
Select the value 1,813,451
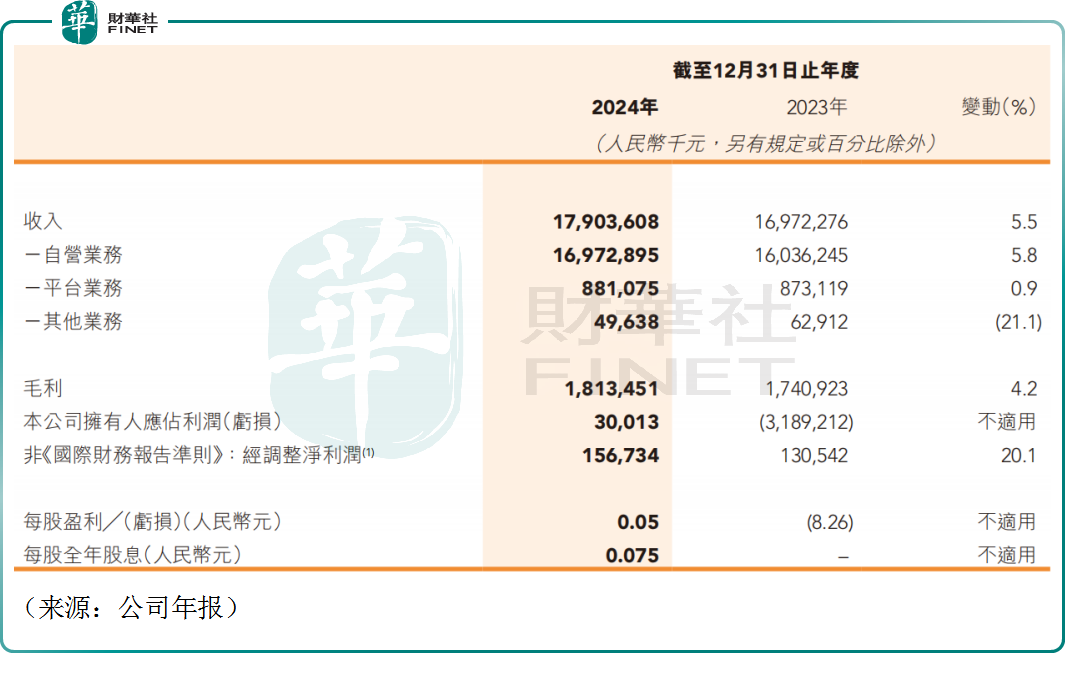pos(611,388)
